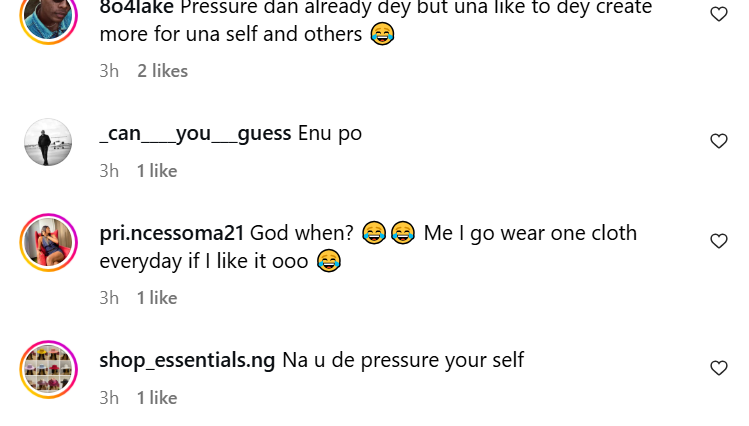Open pri.ncessoma21's profile avatar
Screen dimensions: 749x426
48,243
